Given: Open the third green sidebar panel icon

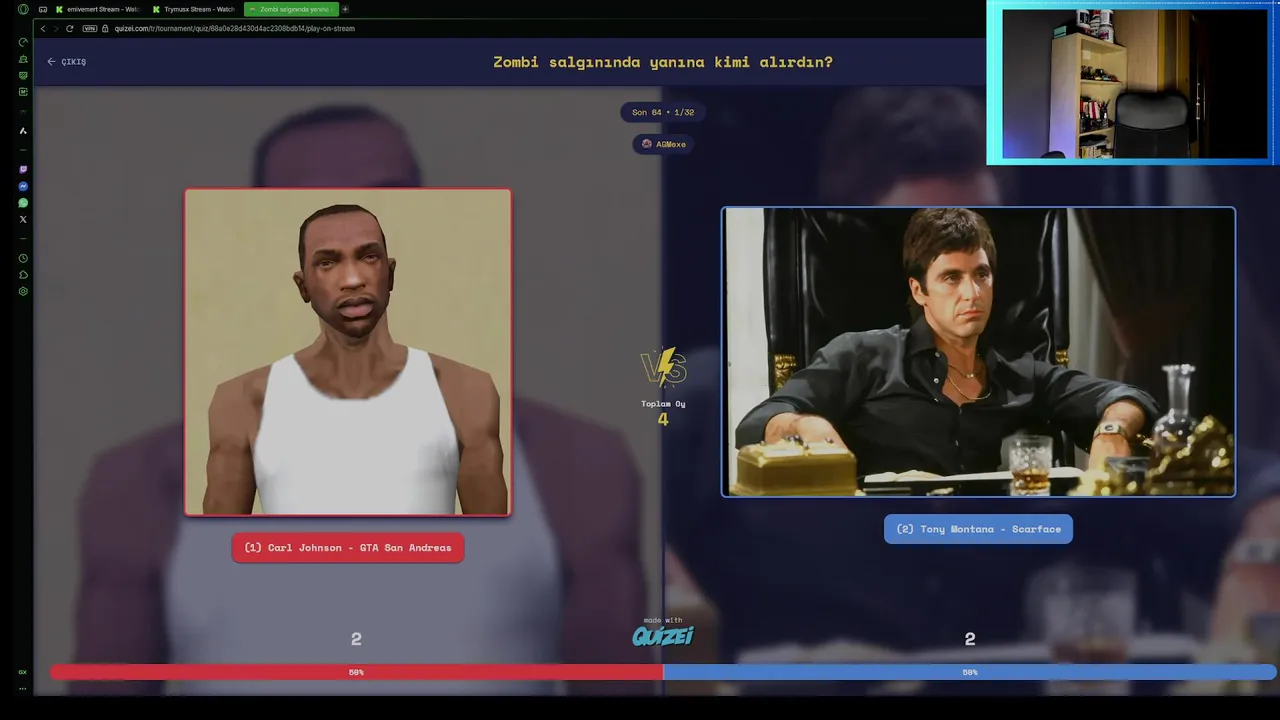Looking at the screenshot, I should 23,75.
